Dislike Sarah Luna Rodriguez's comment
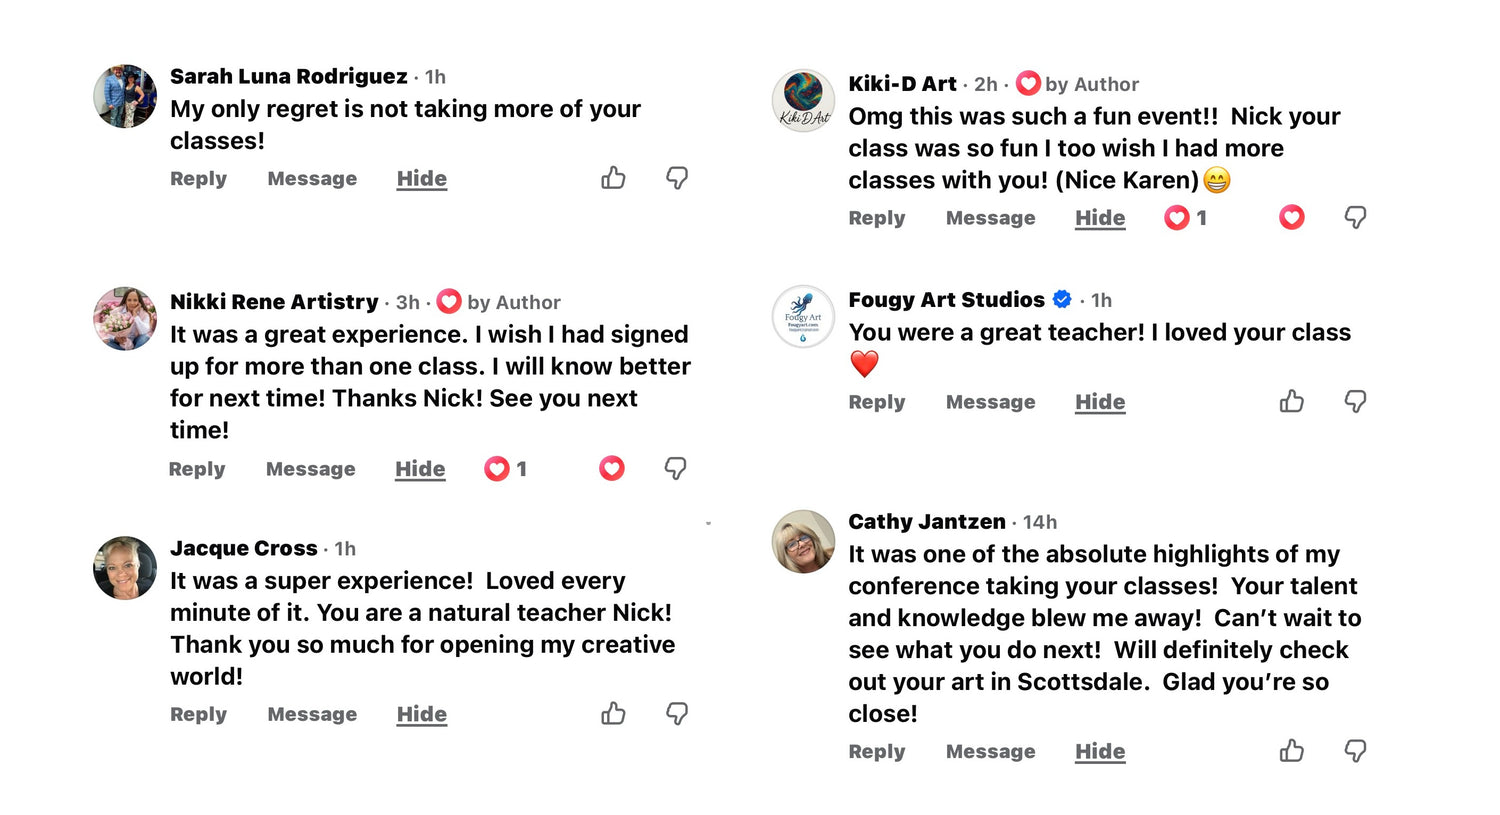Image resolution: width=1500 pixels, height=815 pixels. pos(677,178)
